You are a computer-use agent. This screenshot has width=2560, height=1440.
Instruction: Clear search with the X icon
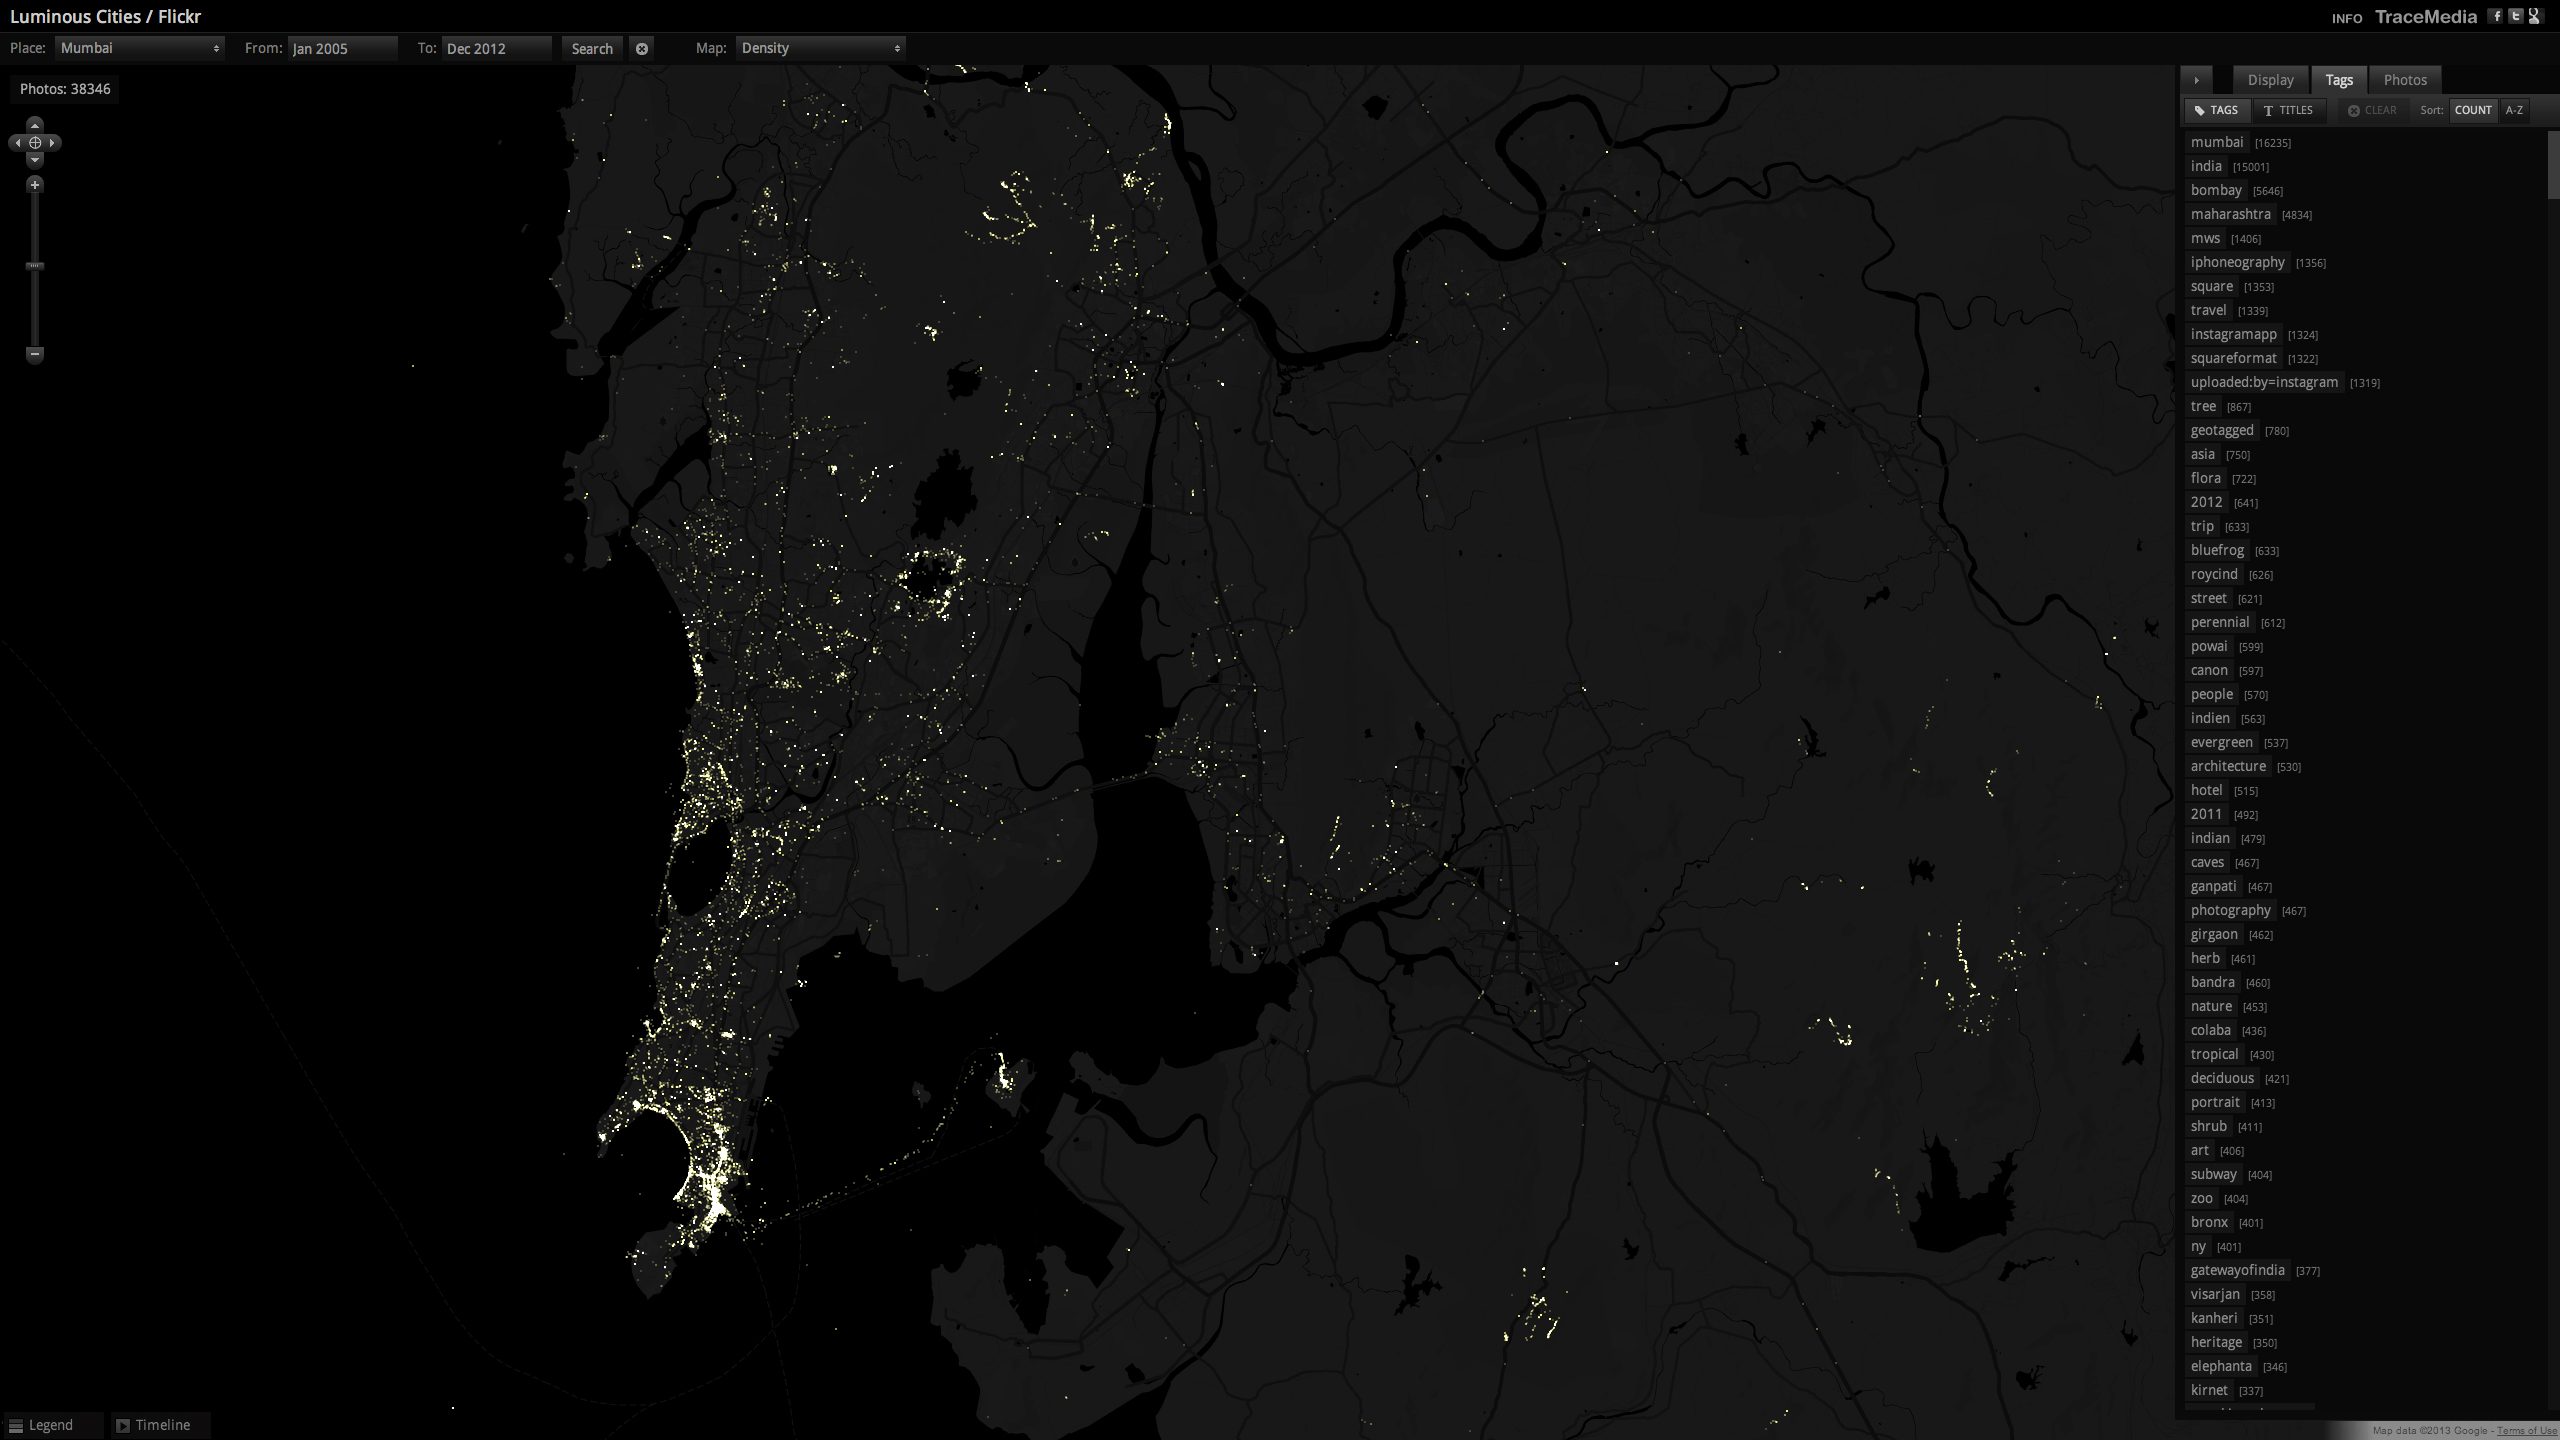642,48
